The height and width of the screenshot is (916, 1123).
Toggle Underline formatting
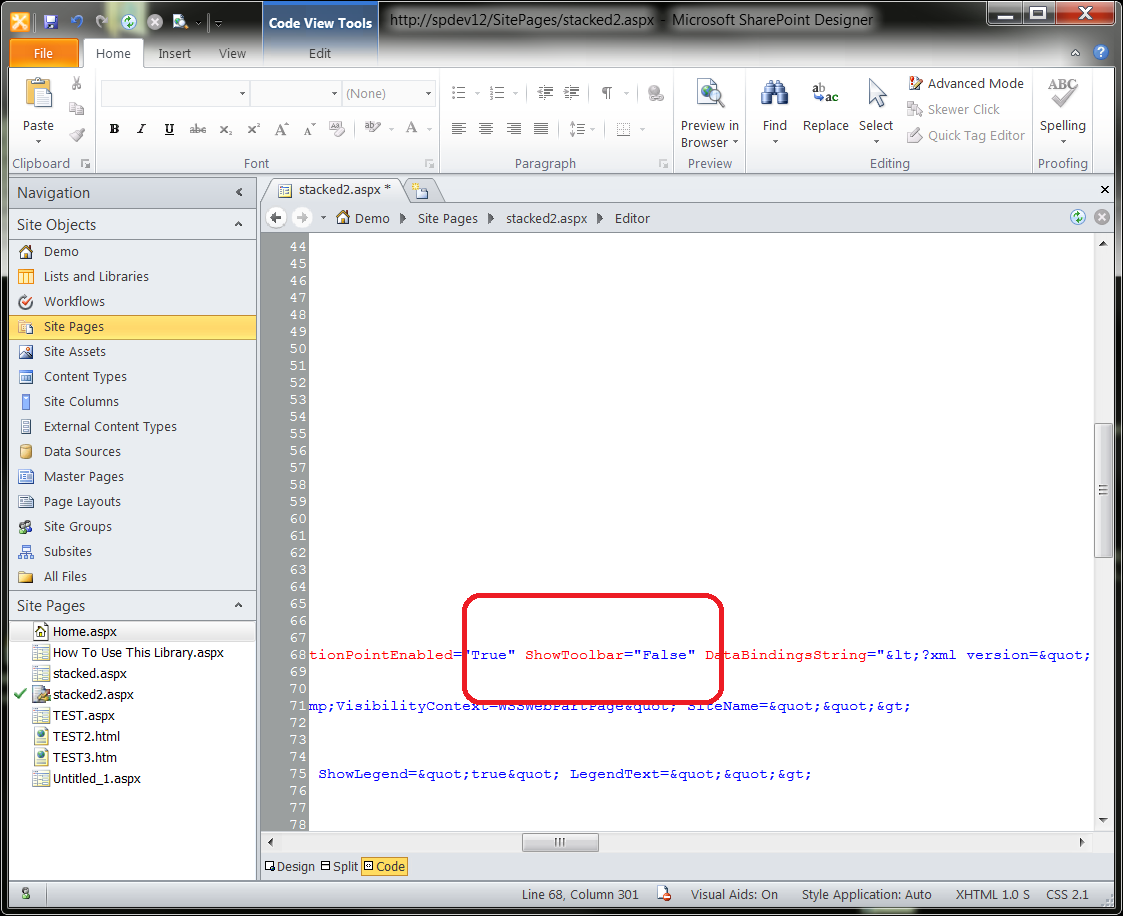click(169, 129)
